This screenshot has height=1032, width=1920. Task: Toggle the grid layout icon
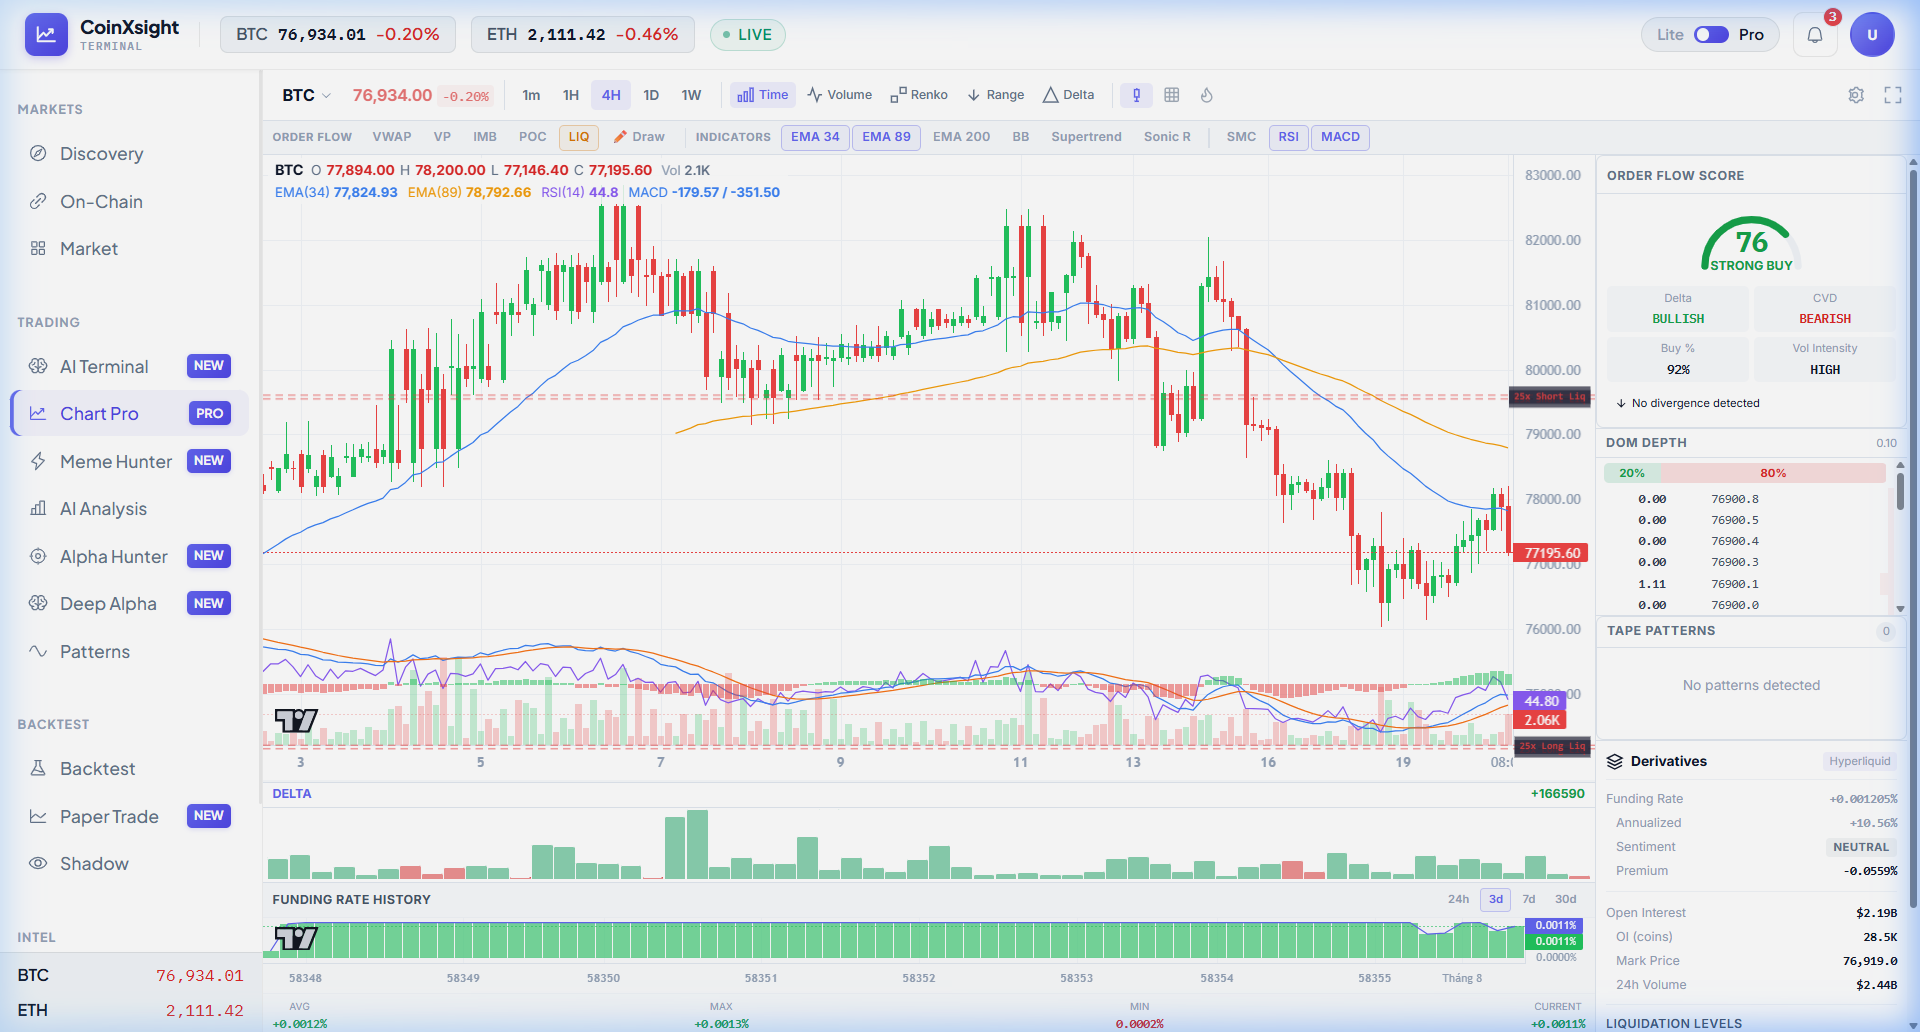click(x=1172, y=95)
